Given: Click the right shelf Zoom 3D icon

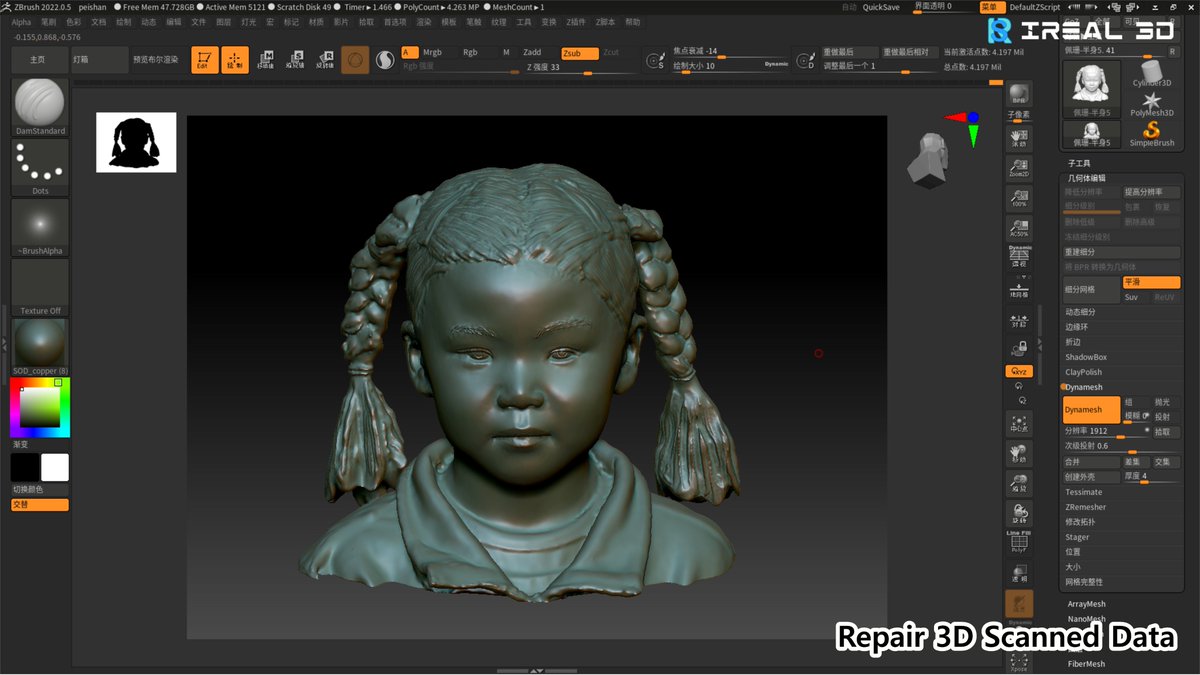Looking at the screenshot, I should pyautogui.click(x=1019, y=486).
